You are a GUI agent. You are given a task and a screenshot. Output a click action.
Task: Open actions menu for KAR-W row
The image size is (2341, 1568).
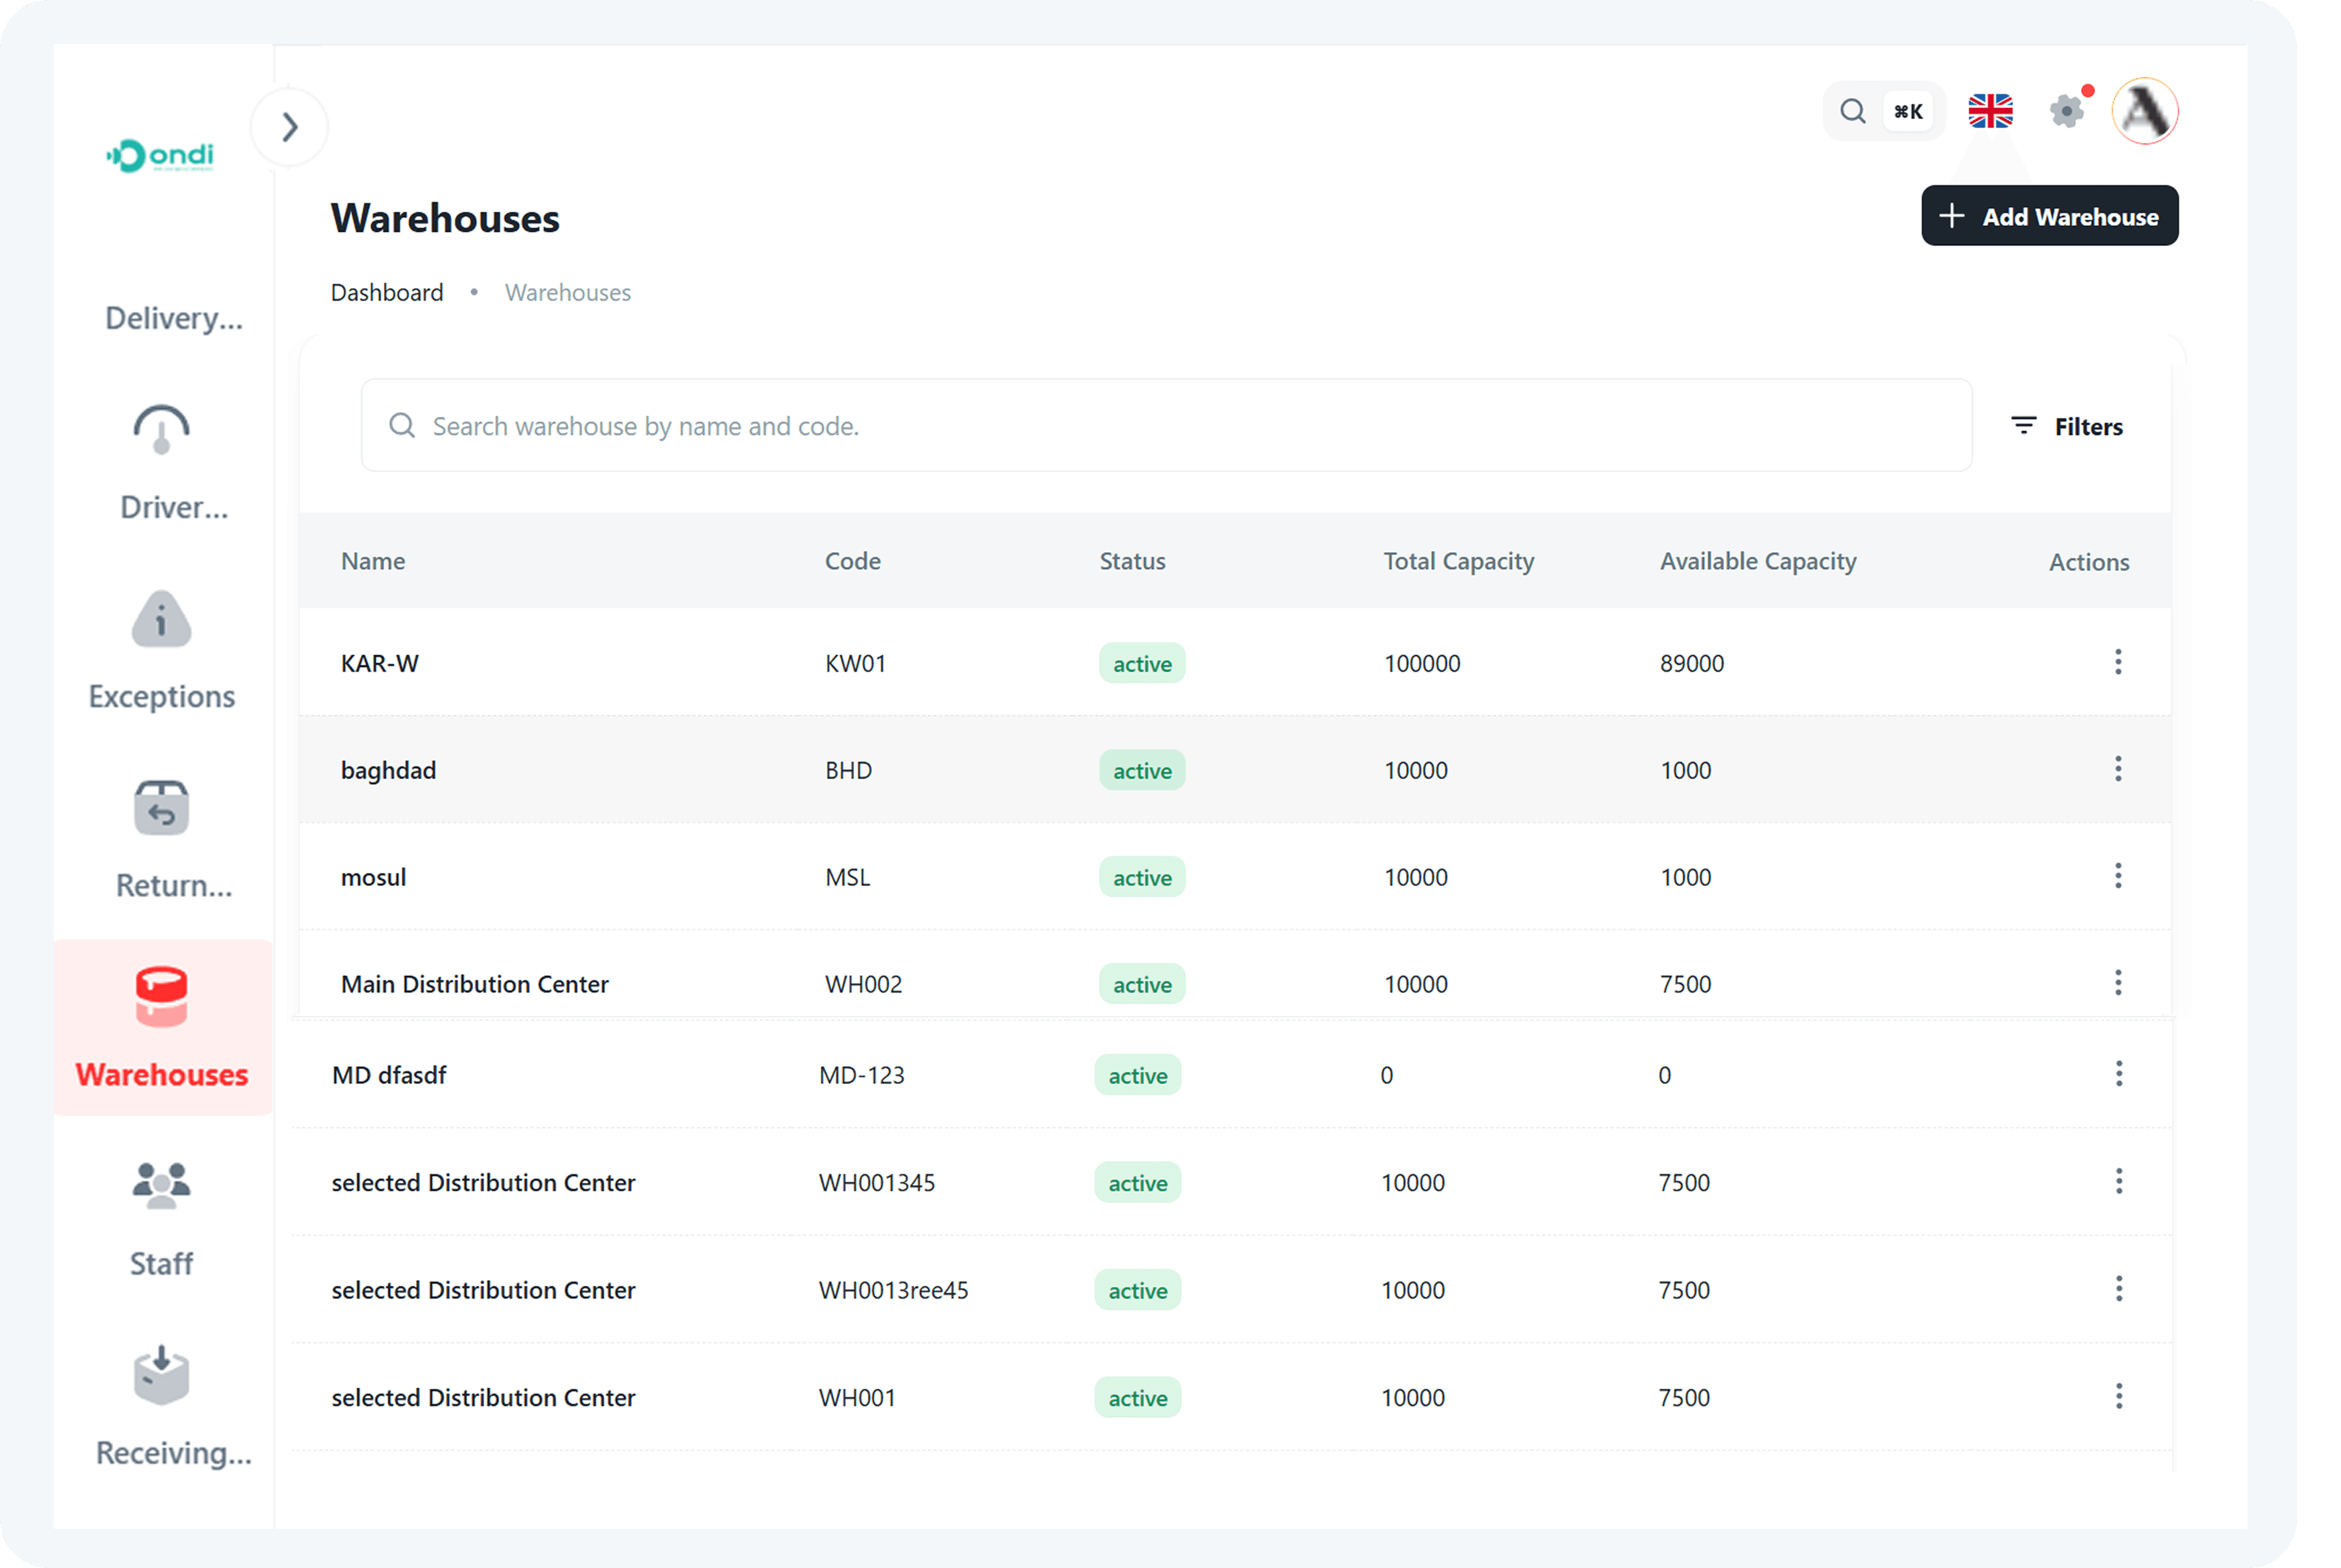coord(2118,662)
